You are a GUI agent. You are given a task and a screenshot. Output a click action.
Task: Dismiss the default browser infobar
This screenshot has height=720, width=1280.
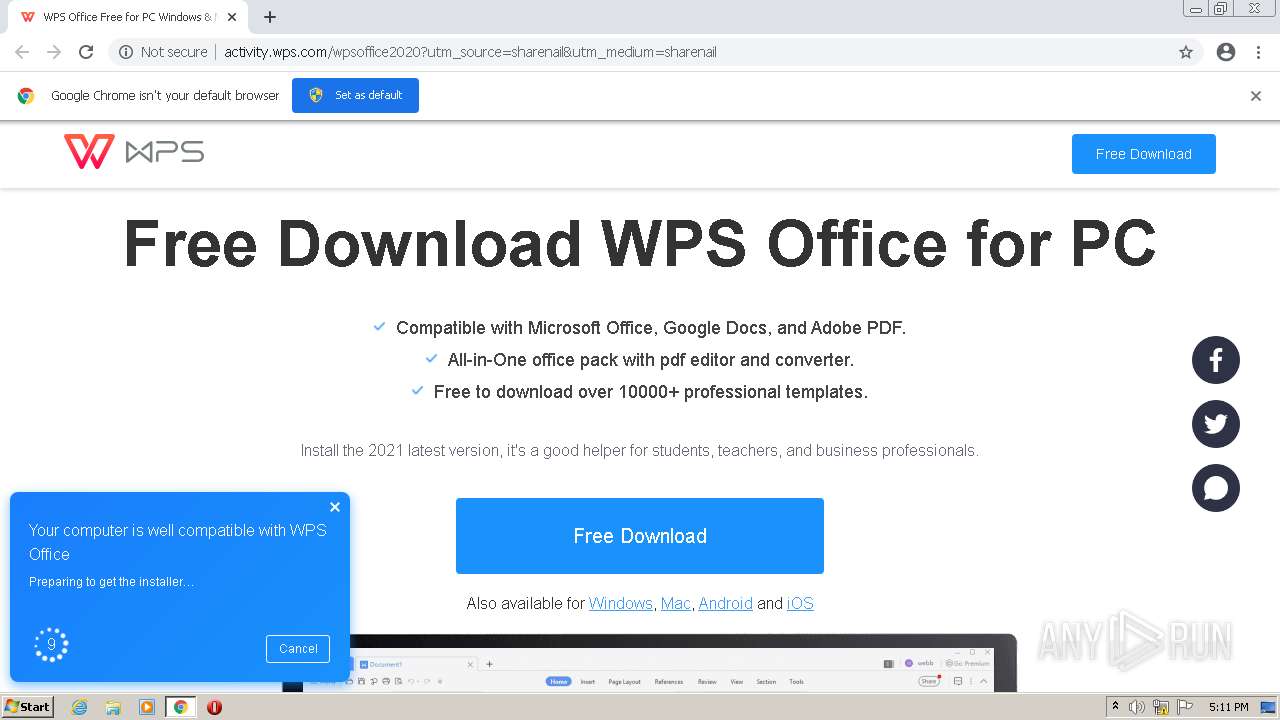pos(1256,96)
